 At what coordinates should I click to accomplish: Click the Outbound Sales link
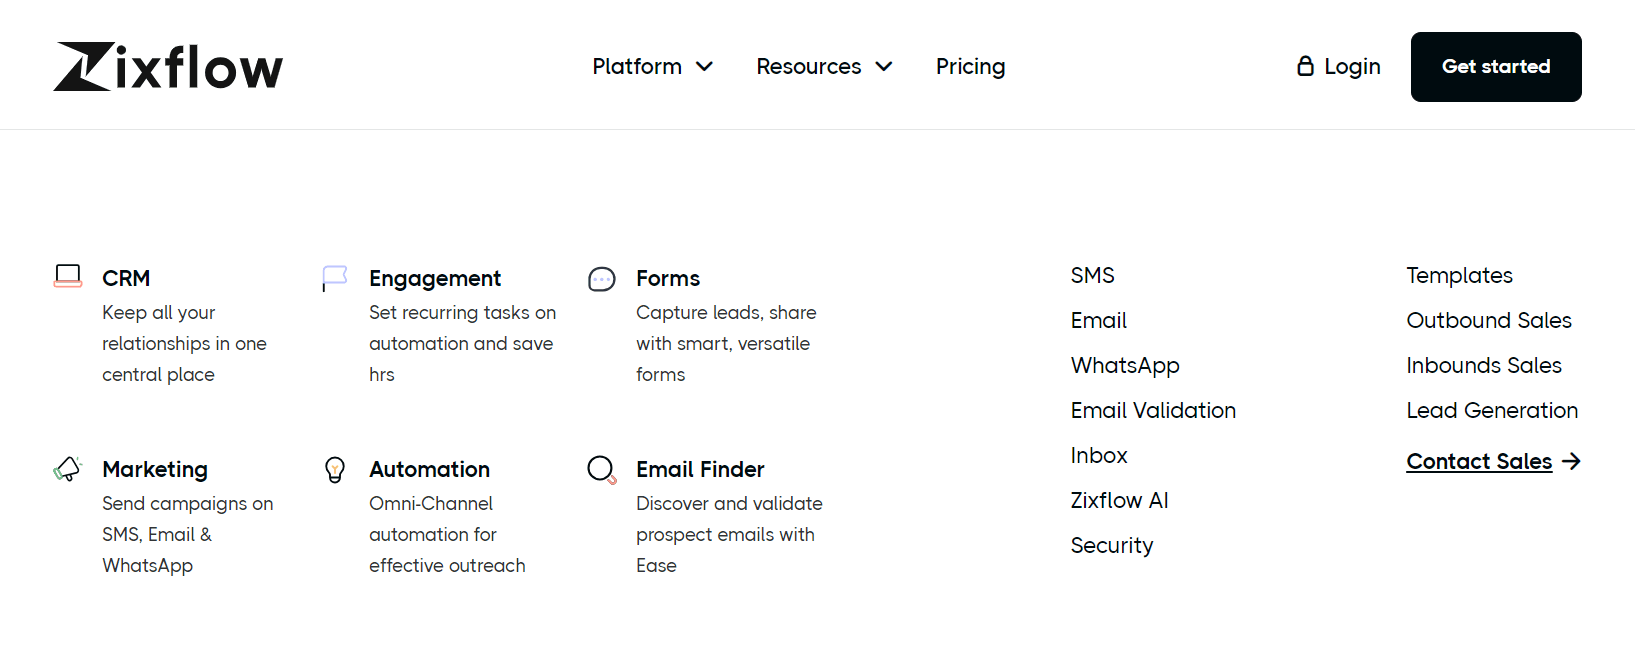1489,320
